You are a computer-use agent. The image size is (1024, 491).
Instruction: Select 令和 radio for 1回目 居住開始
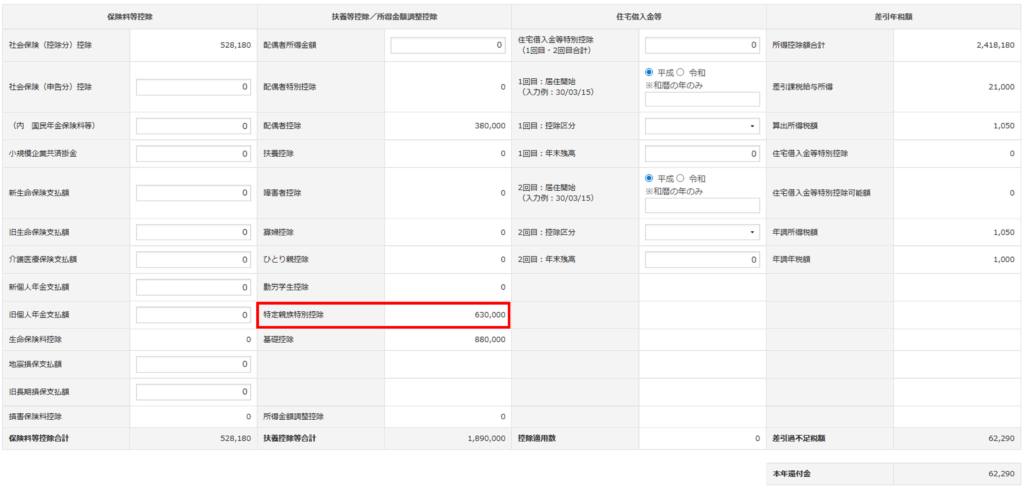682,73
